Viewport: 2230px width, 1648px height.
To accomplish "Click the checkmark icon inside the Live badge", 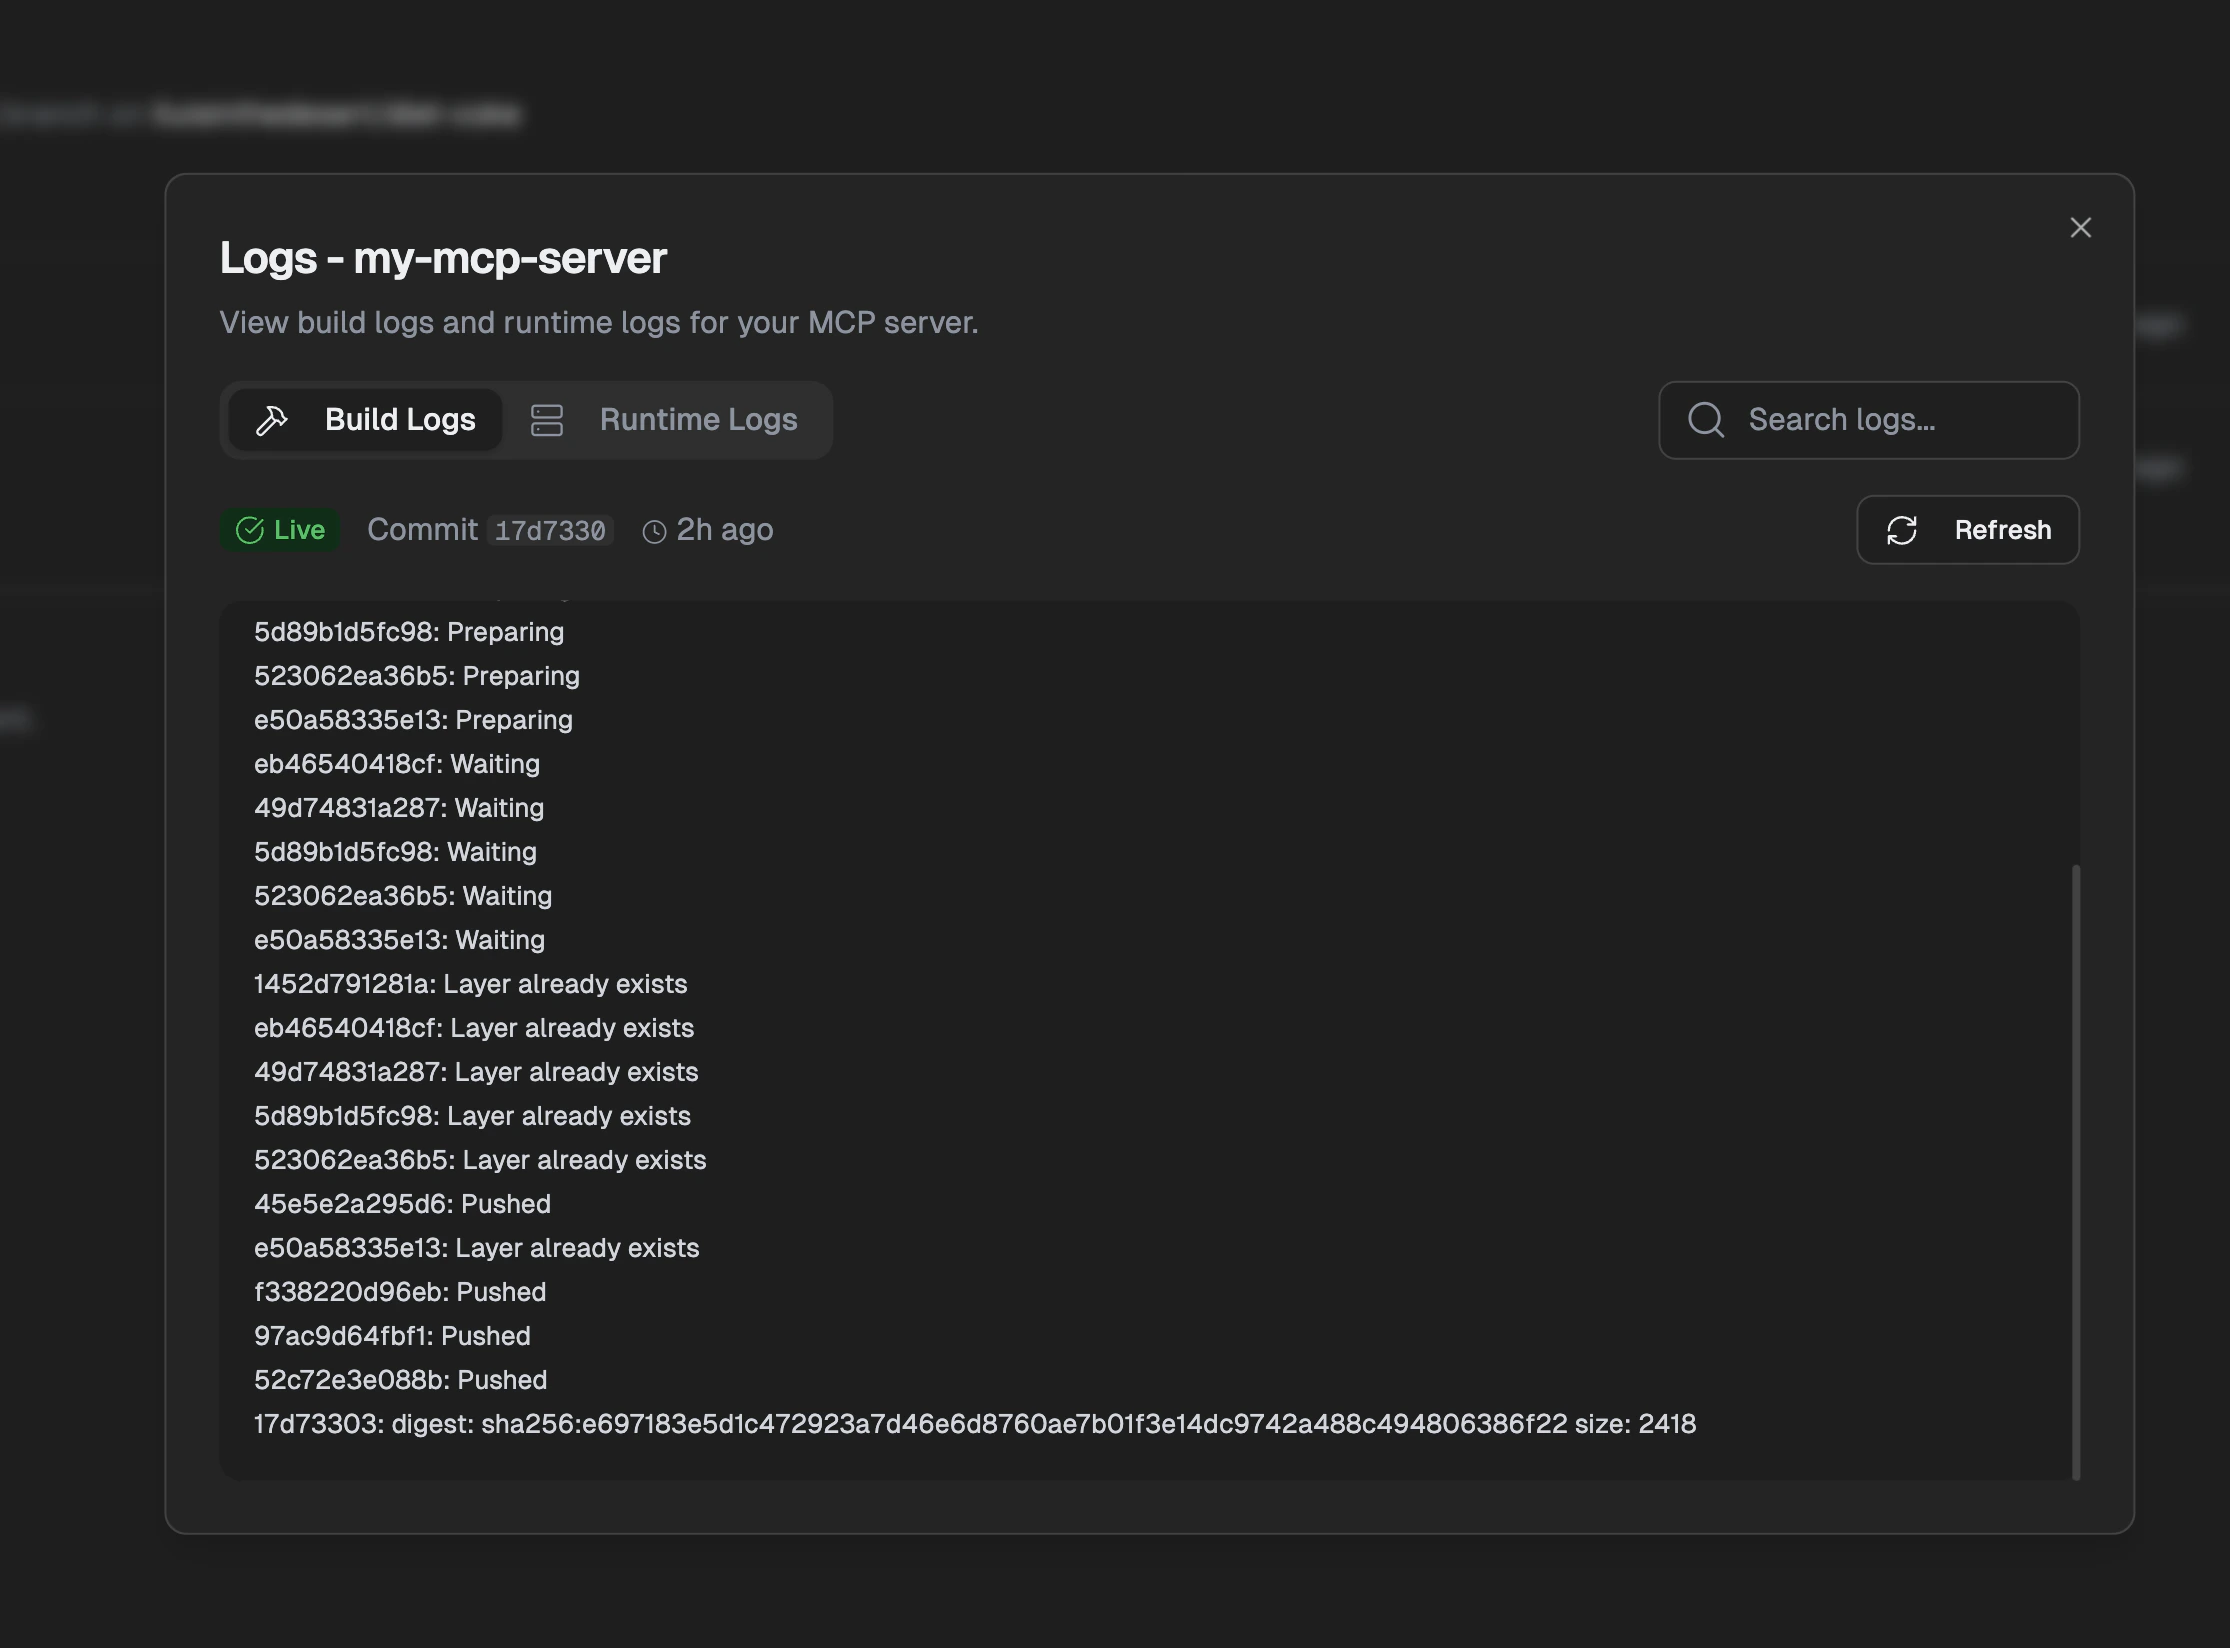I will coord(250,530).
